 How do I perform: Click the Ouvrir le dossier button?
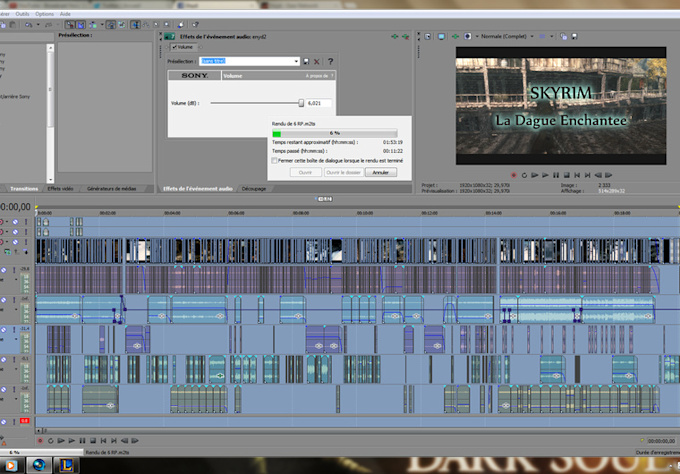pos(343,172)
